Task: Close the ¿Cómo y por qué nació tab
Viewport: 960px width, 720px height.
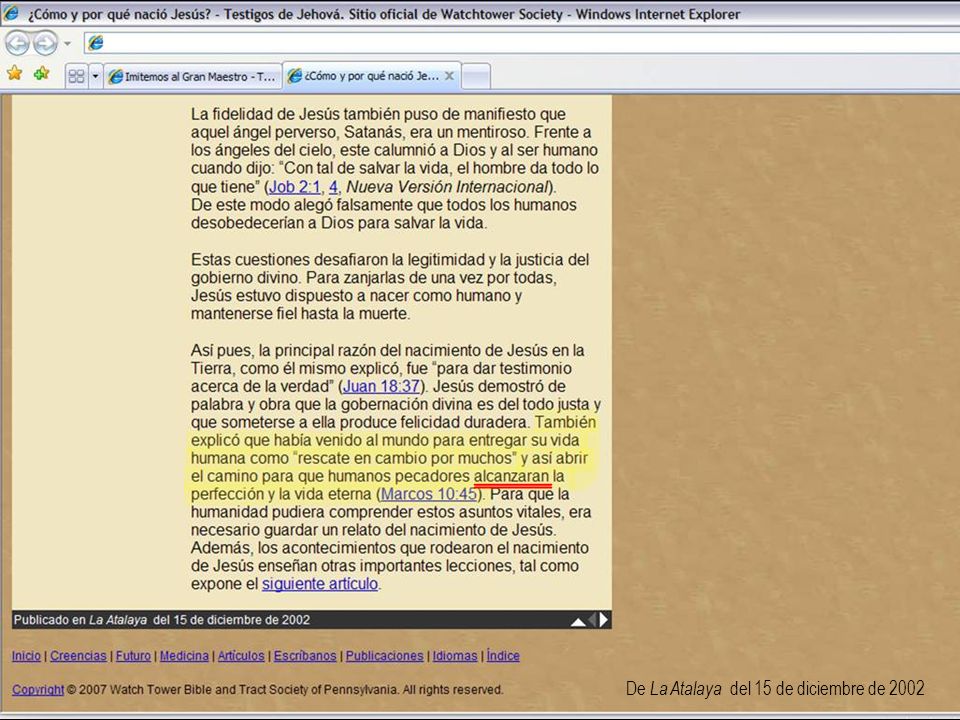Action: pyautogui.click(x=449, y=76)
